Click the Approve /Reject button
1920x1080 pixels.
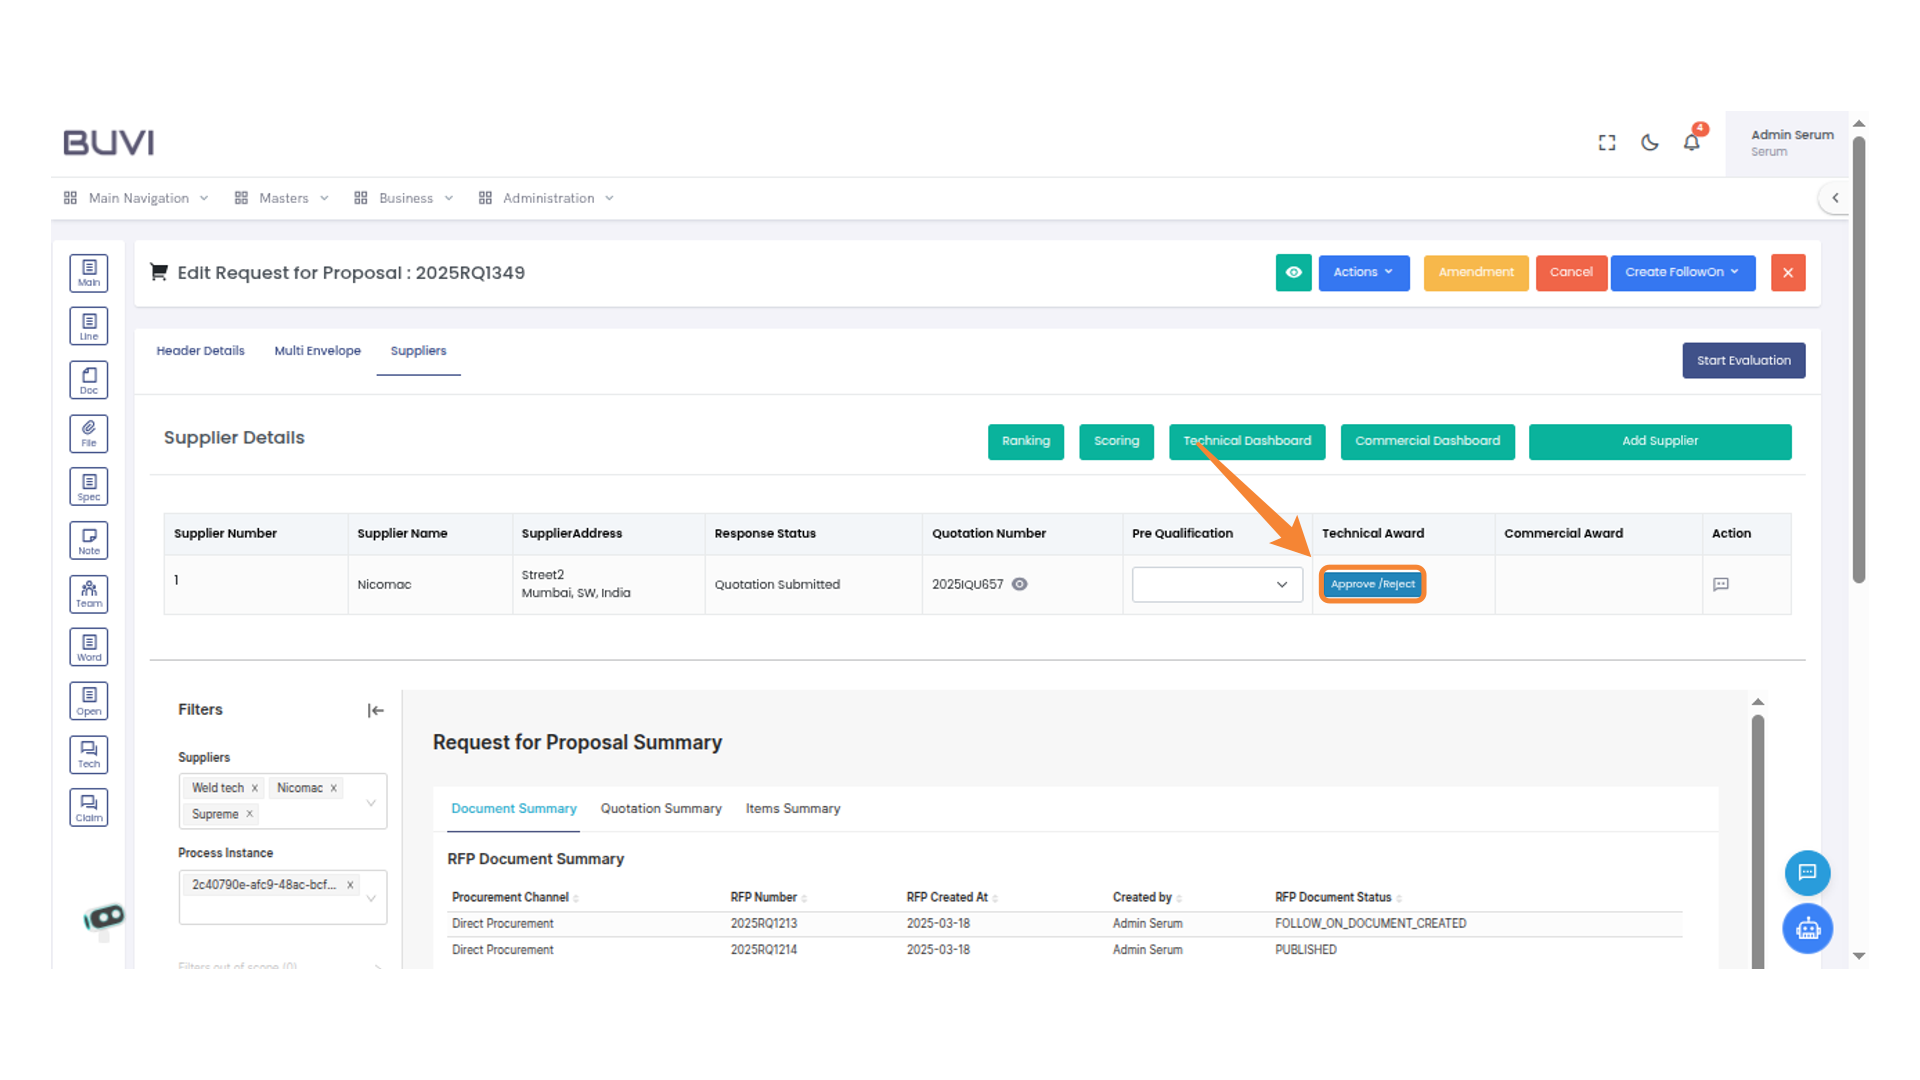pyautogui.click(x=1372, y=584)
